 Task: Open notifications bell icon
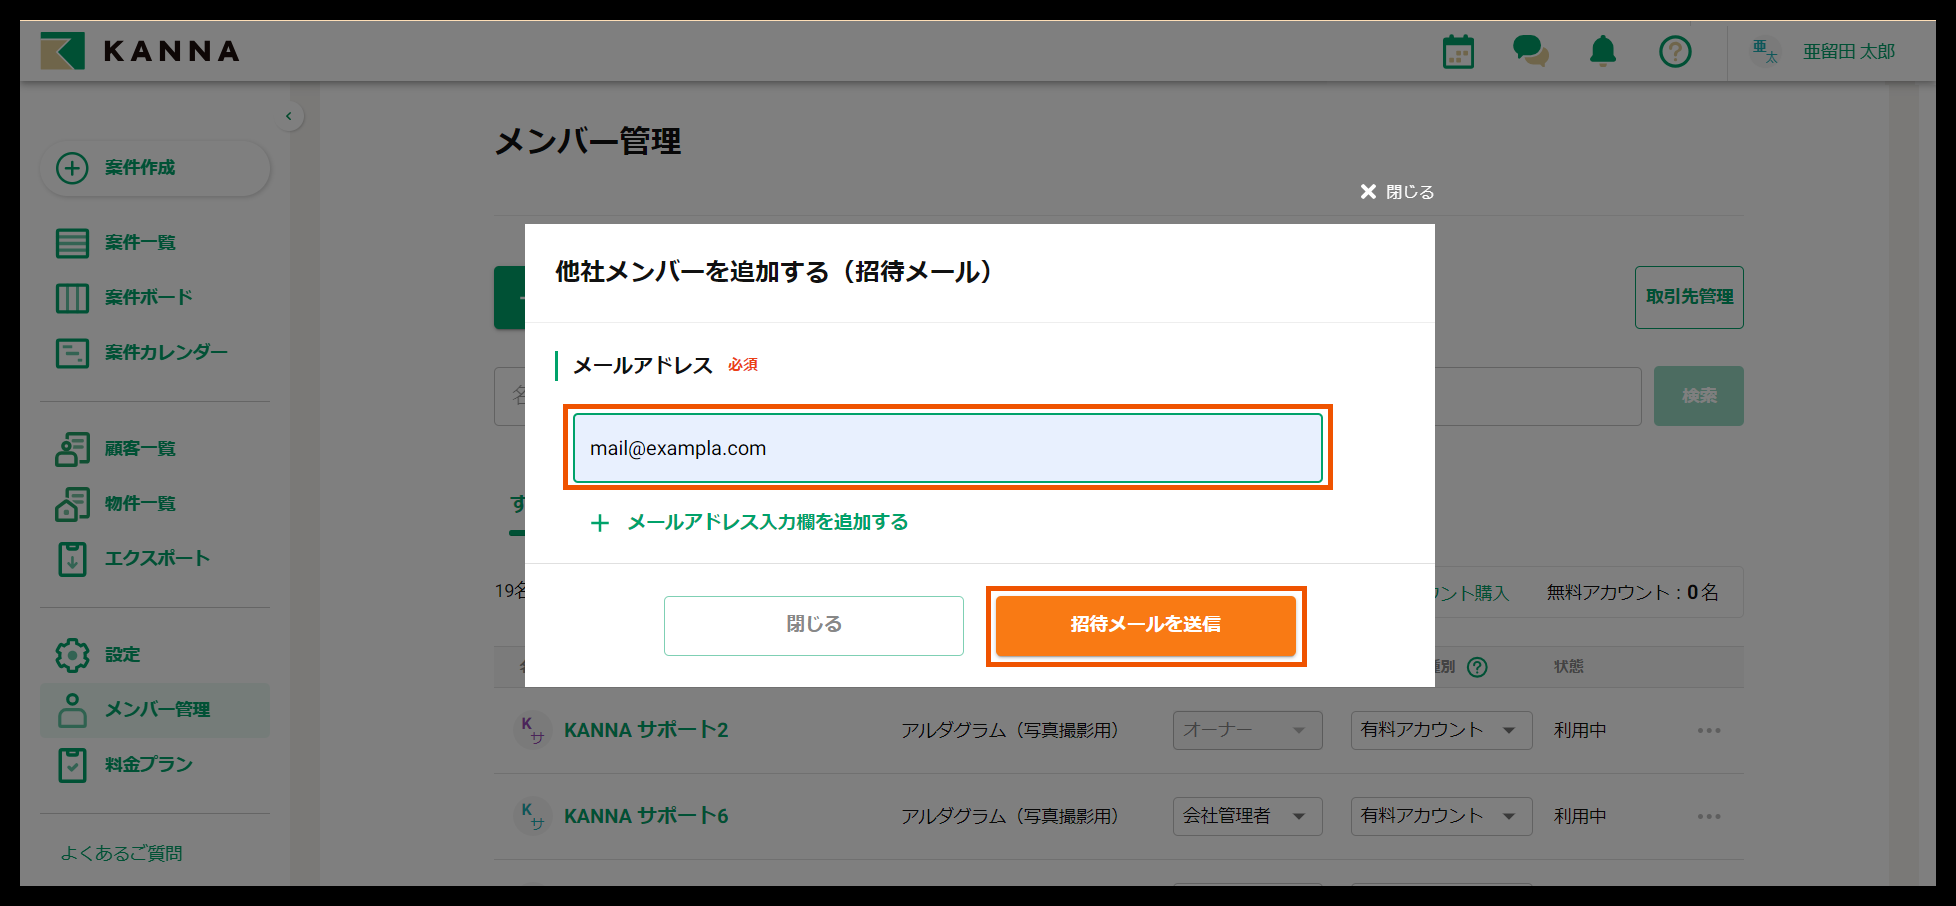(x=1602, y=51)
